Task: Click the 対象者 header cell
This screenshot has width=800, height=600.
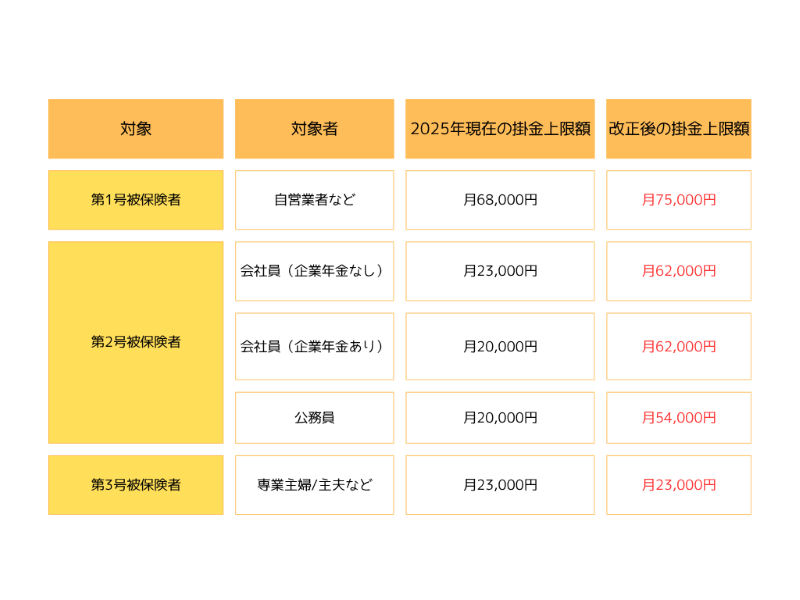Action: [x=314, y=129]
